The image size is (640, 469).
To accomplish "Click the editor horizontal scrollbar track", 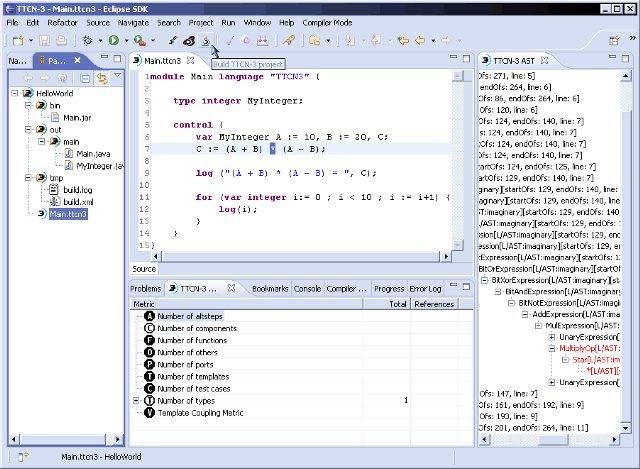I will click(300, 256).
